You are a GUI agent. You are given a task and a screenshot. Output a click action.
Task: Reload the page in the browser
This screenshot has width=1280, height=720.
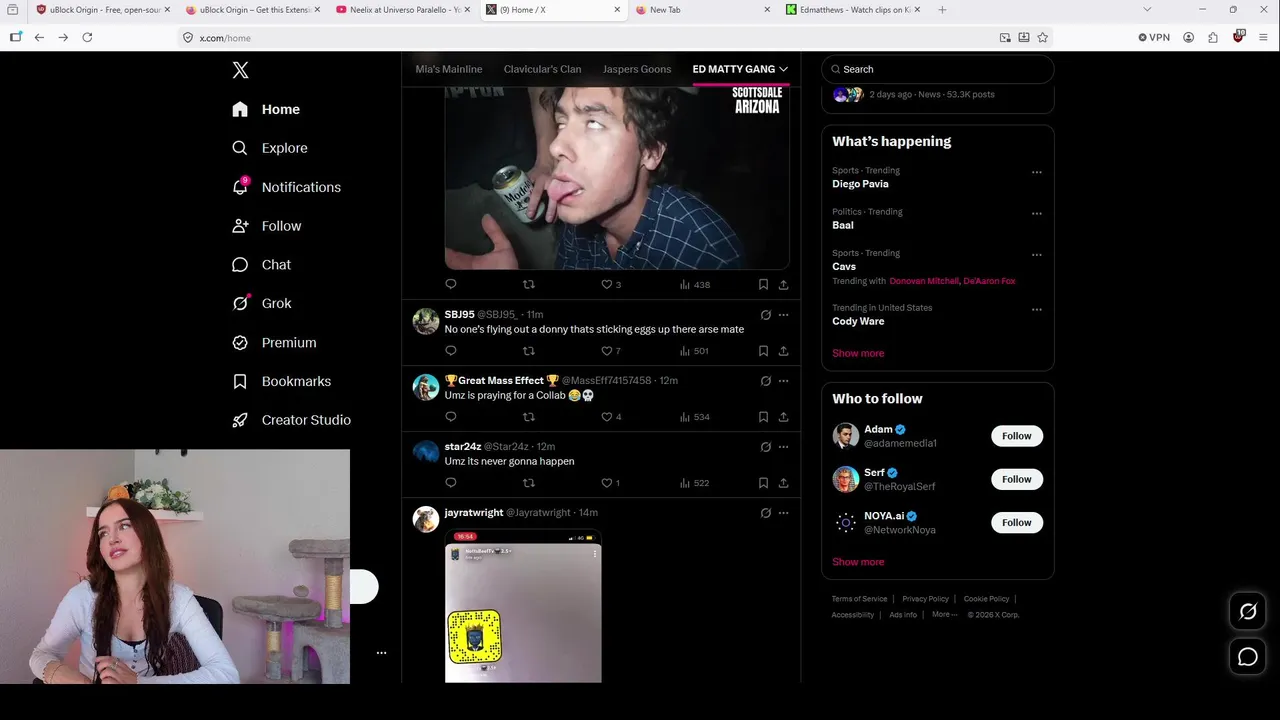[87, 37]
